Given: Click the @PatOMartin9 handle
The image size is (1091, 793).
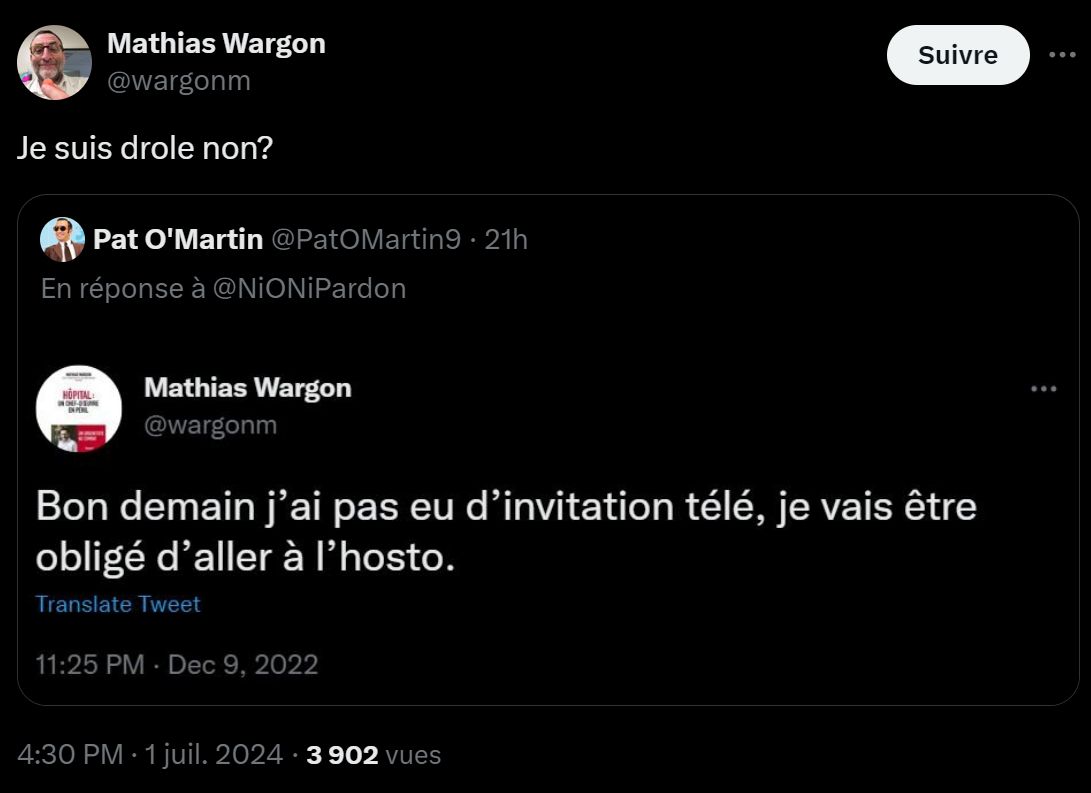Looking at the screenshot, I should pyautogui.click(x=366, y=239).
